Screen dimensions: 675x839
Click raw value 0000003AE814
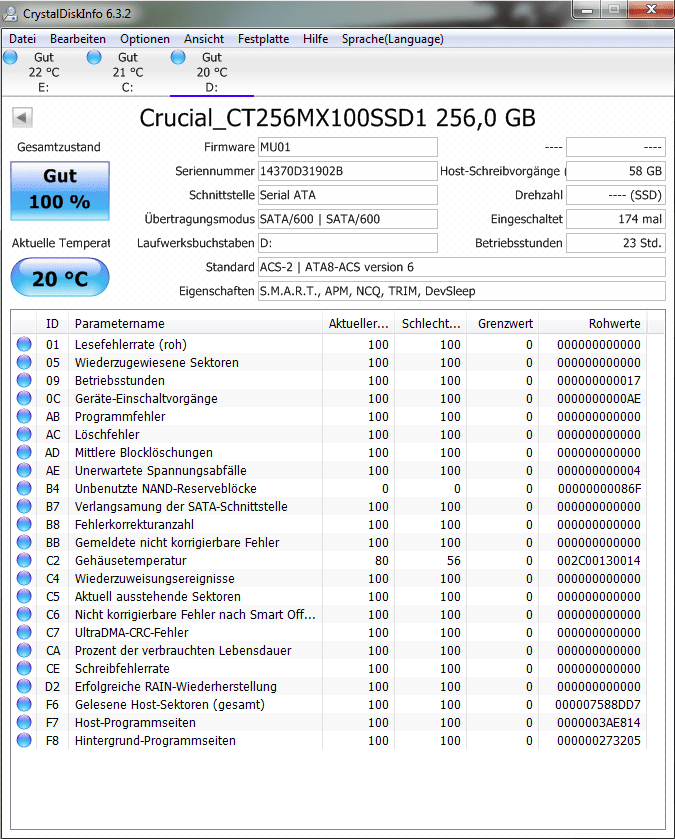coord(599,722)
